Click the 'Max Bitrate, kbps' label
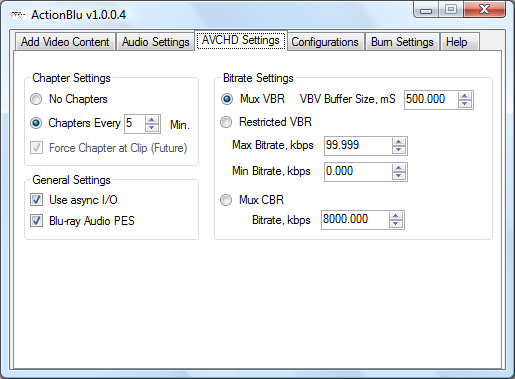 pyautogui.click(x=273, y=145)
